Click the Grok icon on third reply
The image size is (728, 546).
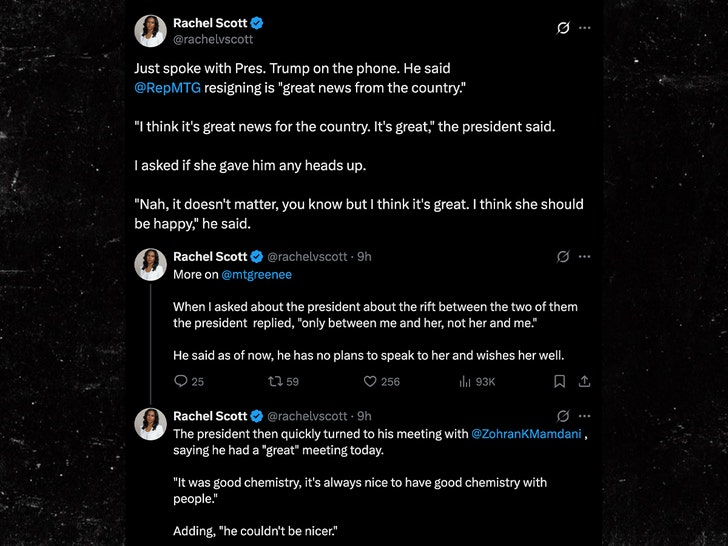click(563, 416)
